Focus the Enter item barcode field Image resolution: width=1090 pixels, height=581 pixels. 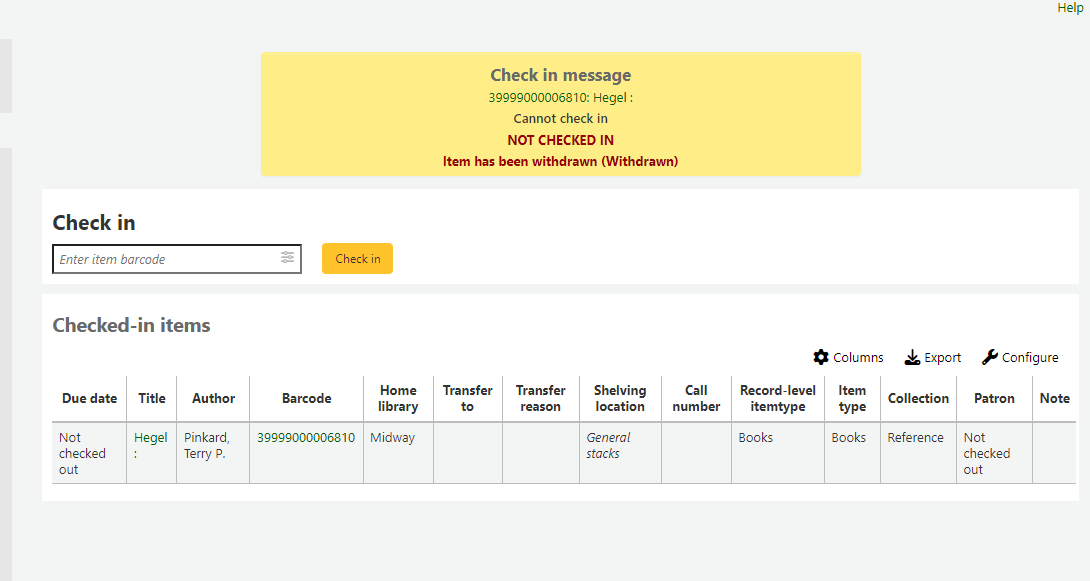pos(166,259)
